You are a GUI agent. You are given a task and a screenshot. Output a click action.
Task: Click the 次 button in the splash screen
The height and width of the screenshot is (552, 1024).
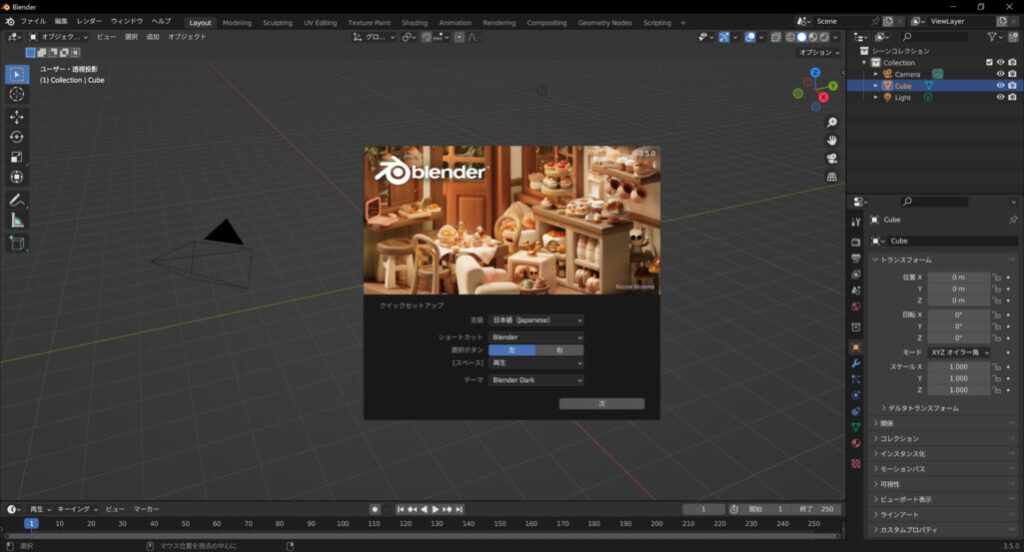(602, 404)
